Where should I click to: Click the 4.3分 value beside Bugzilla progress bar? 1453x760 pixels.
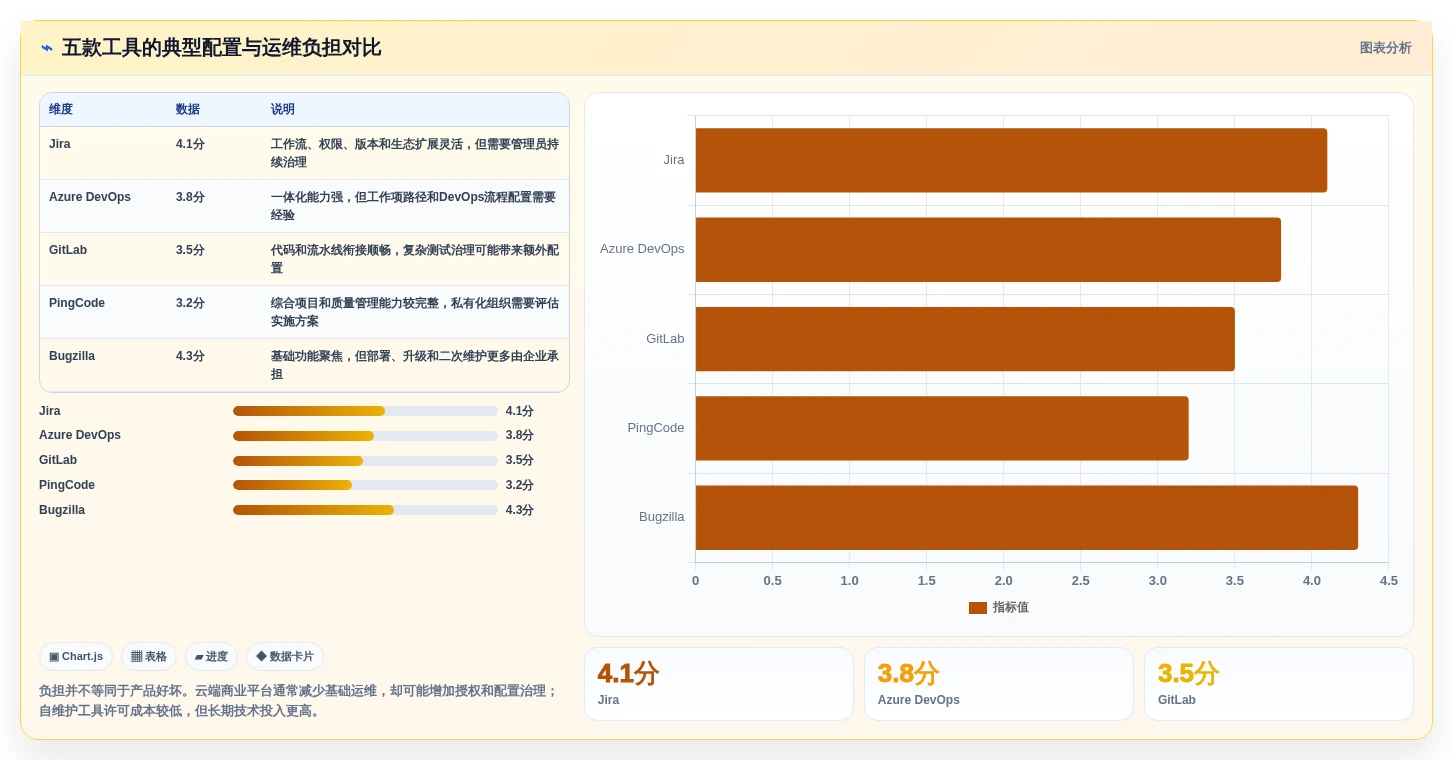[520, 510]
